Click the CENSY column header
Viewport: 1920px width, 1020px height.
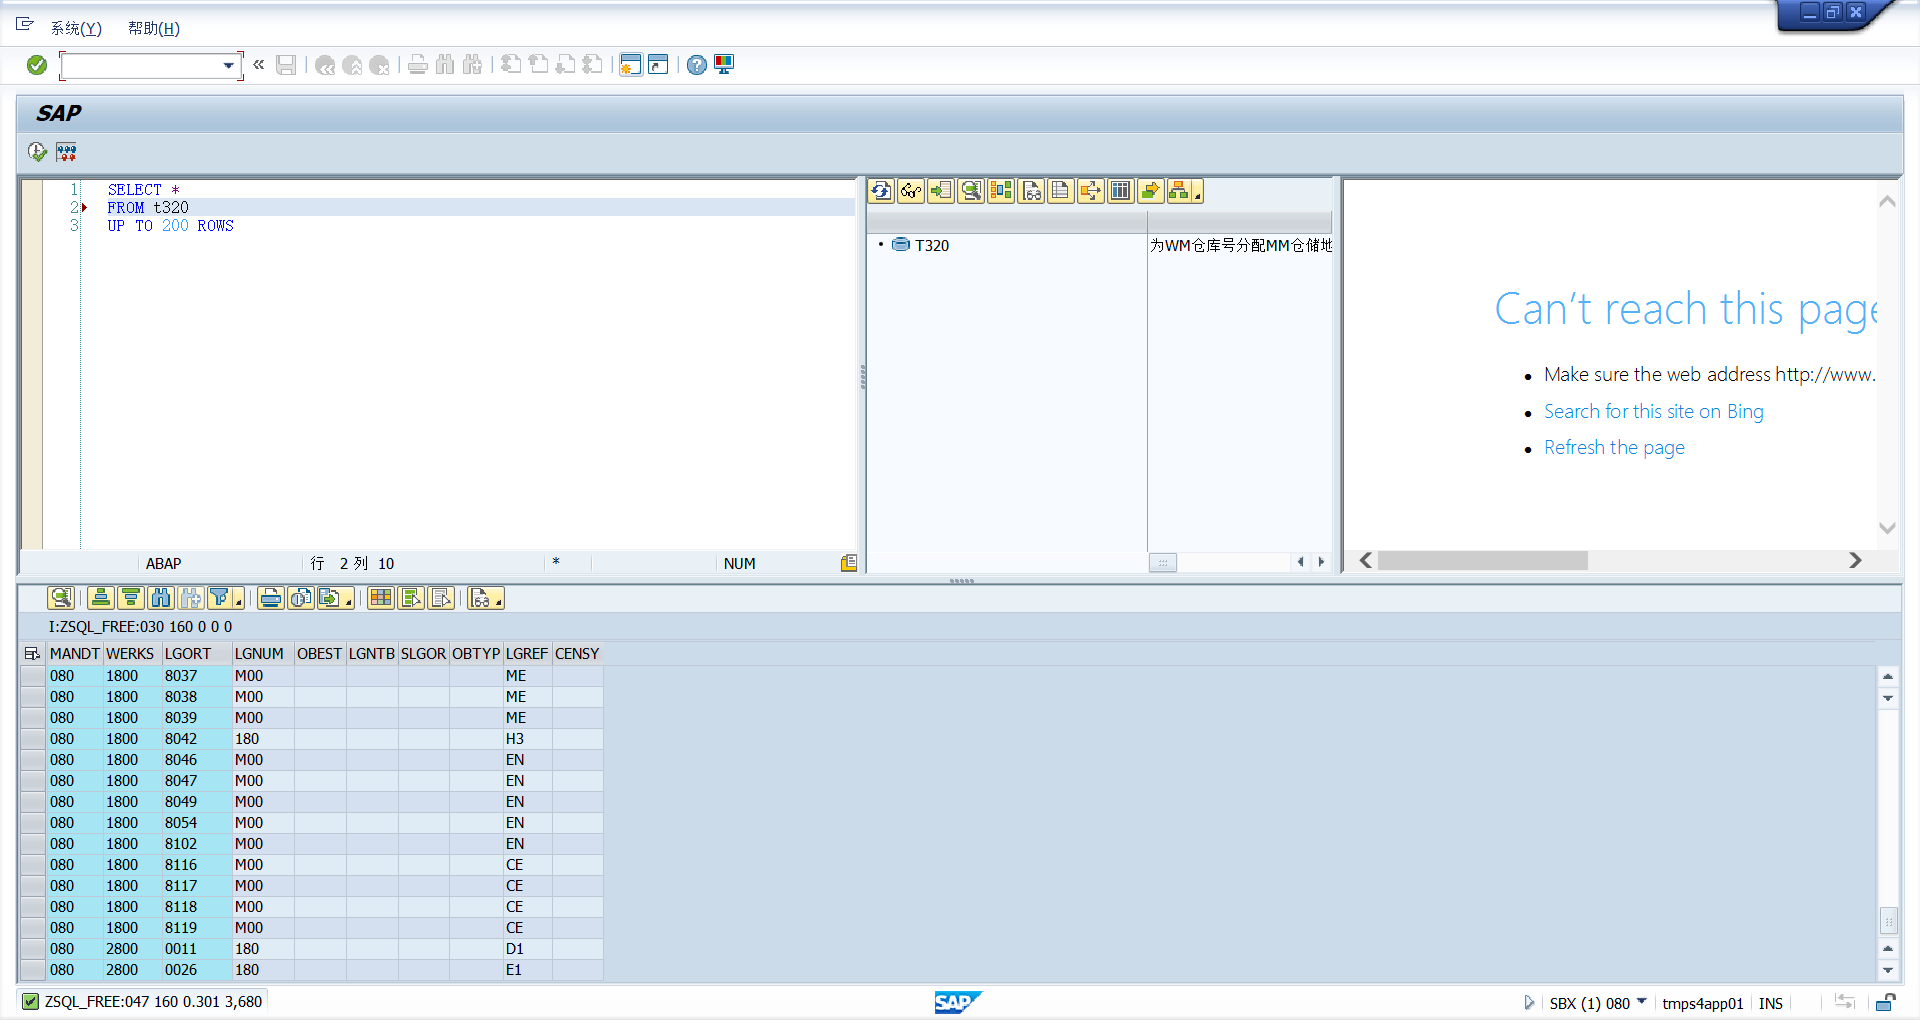click(x=577, y=654)
